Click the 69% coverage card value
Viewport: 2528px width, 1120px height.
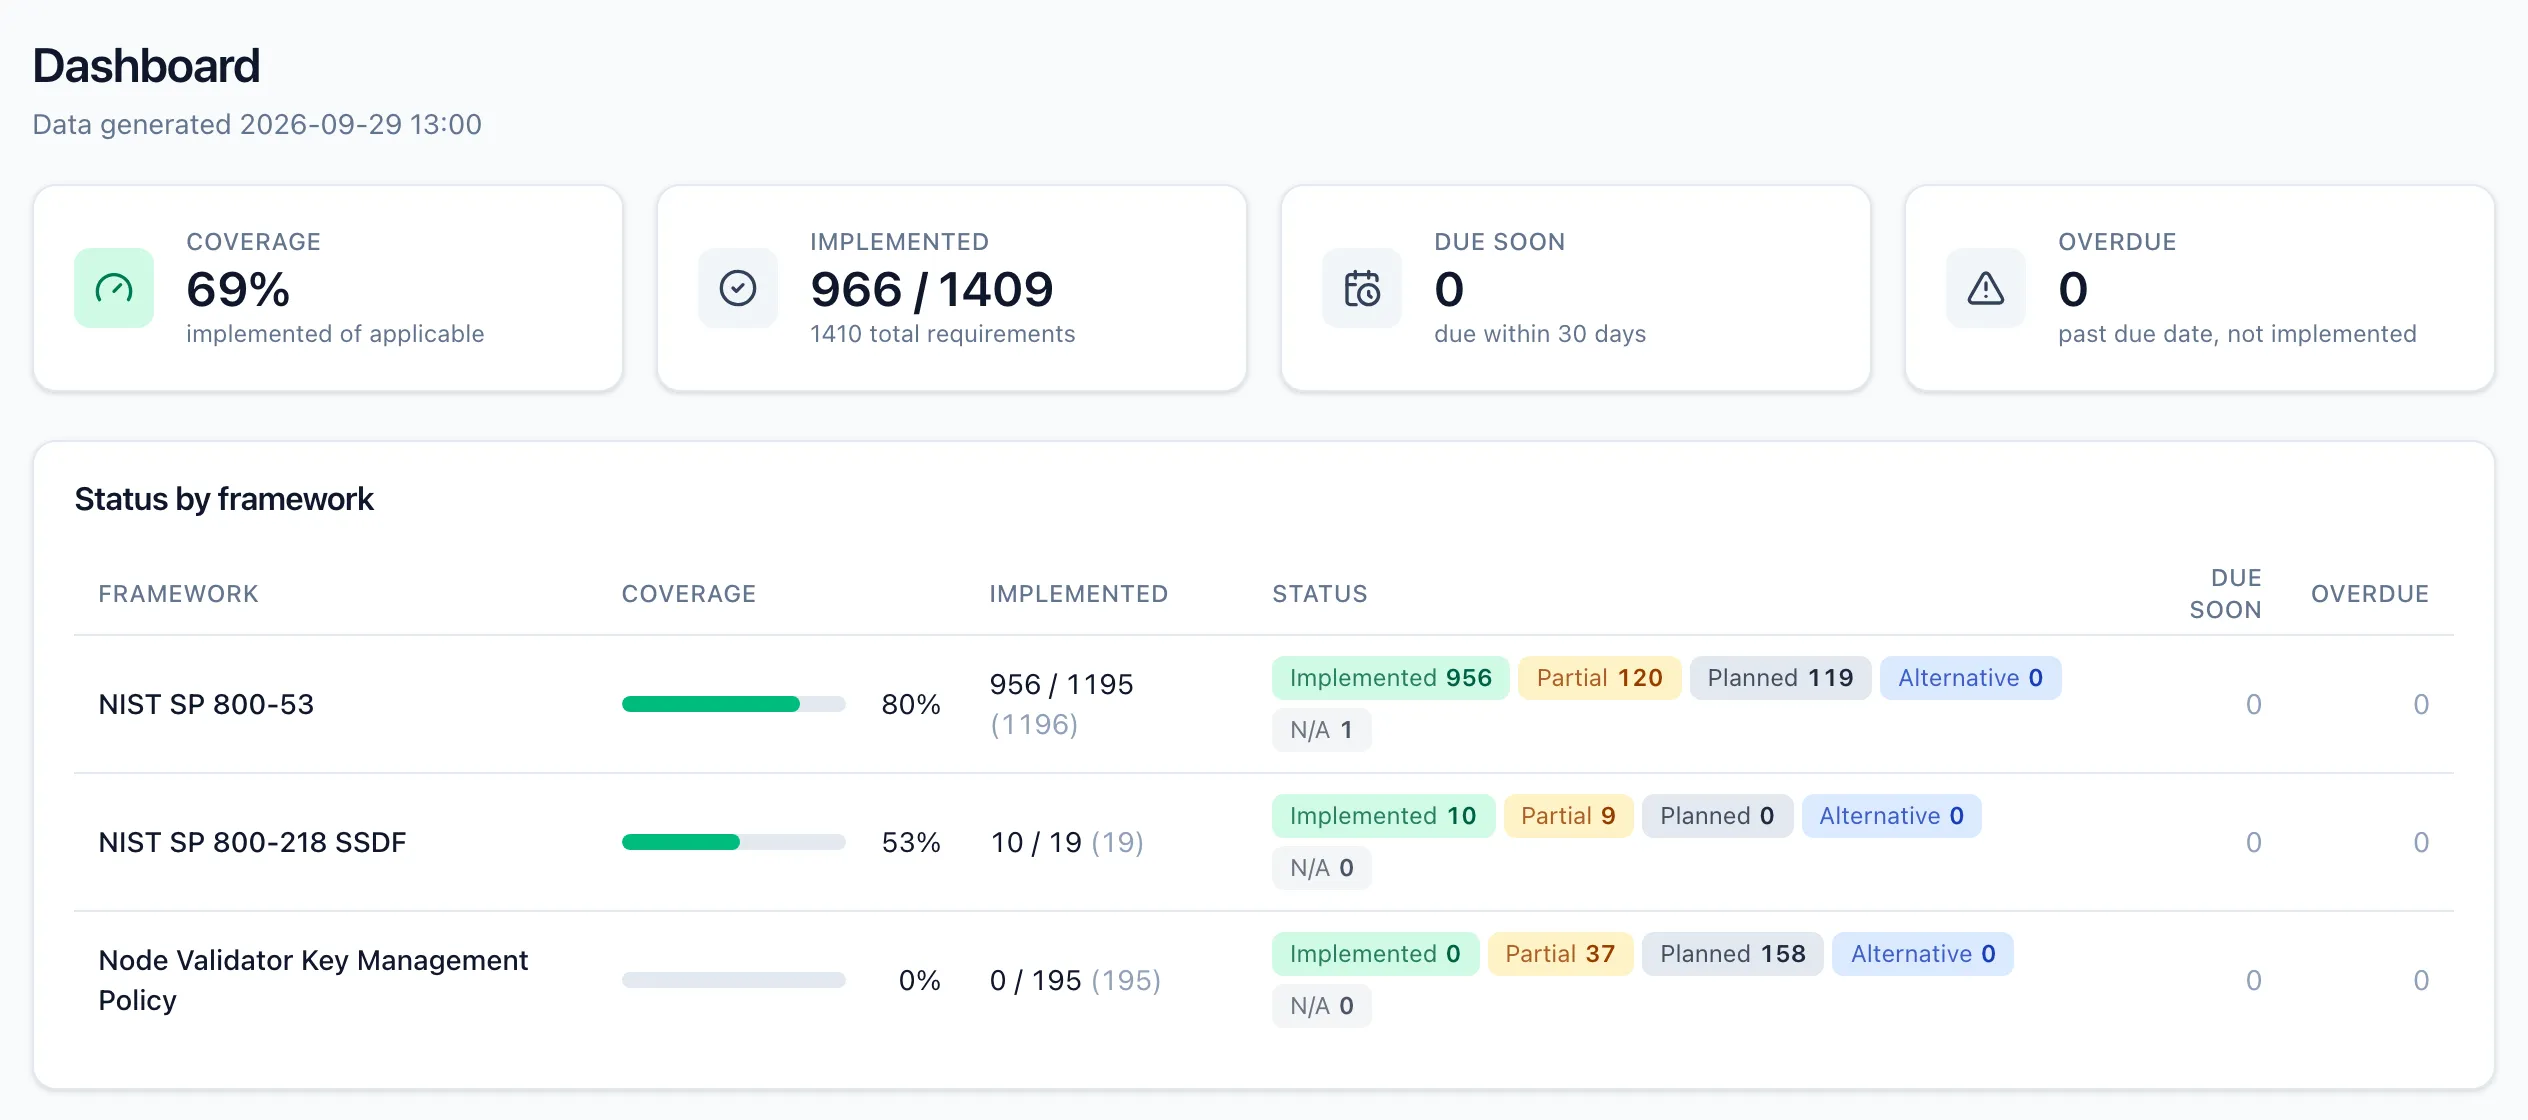point(238,289)
